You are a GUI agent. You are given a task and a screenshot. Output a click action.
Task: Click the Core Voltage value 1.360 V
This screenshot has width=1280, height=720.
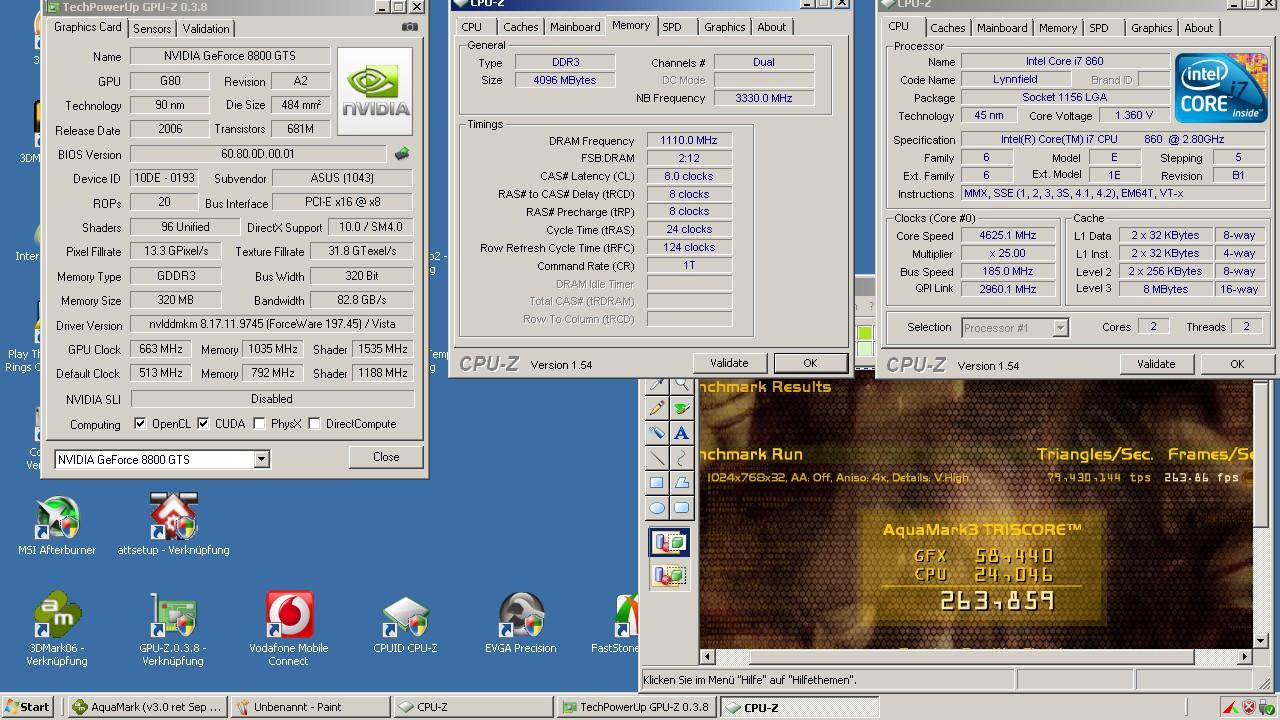click(1133, 115)
